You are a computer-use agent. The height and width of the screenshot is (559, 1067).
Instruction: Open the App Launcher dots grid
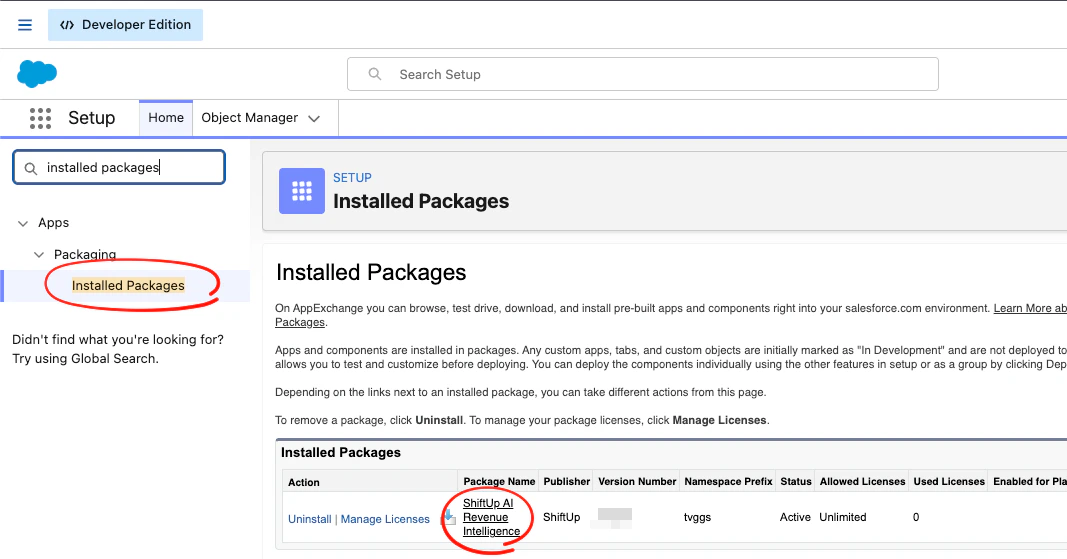pos(40,118)
